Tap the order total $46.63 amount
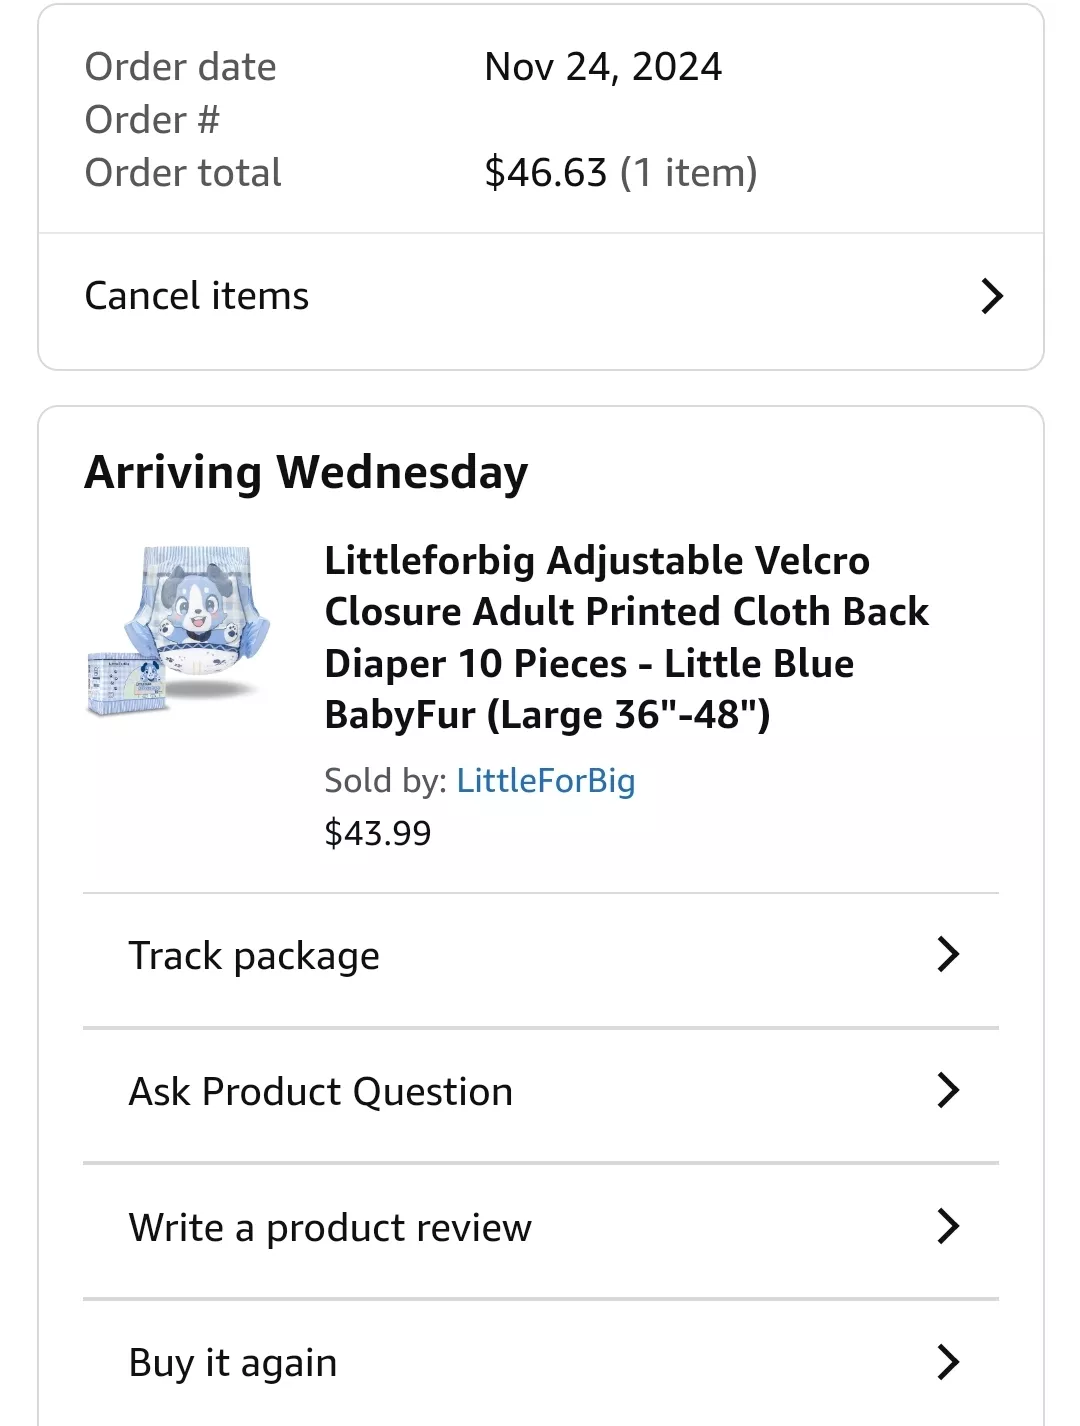The image size is (1080, 1426). tap(545, 173)
